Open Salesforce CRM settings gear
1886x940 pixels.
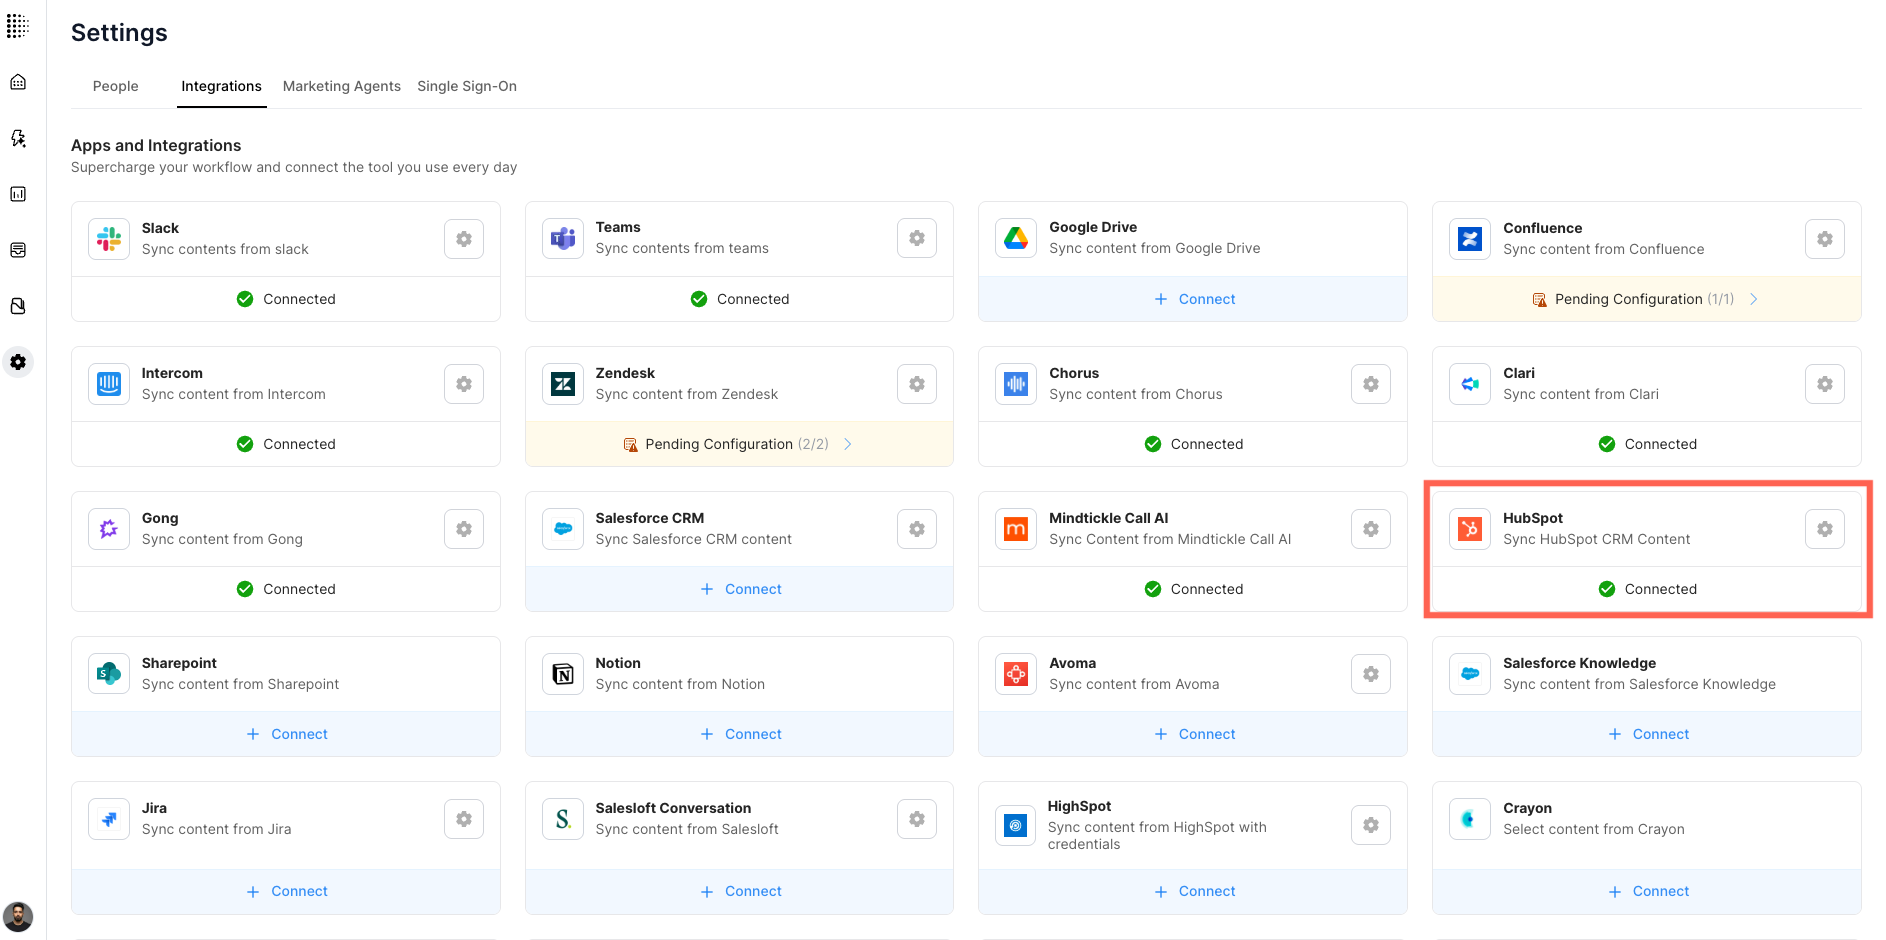pyautogui.click(x=917, y=529)
